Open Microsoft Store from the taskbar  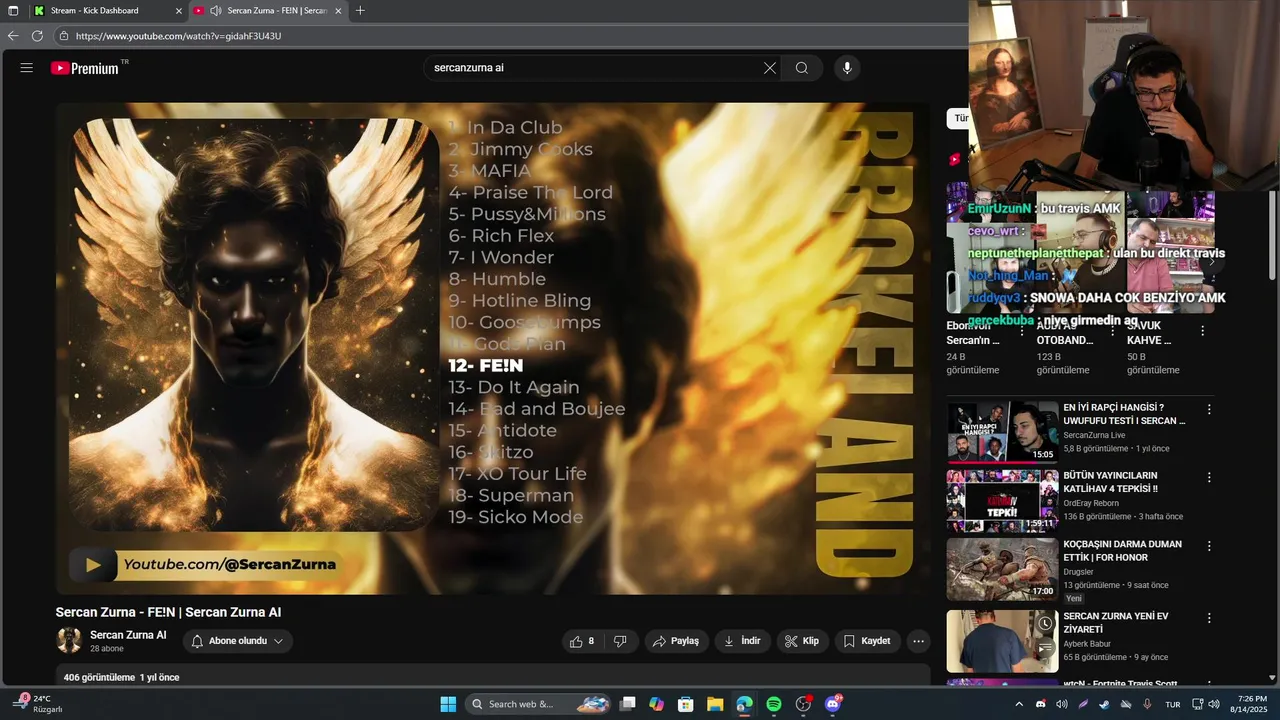(x=686, y=704)
